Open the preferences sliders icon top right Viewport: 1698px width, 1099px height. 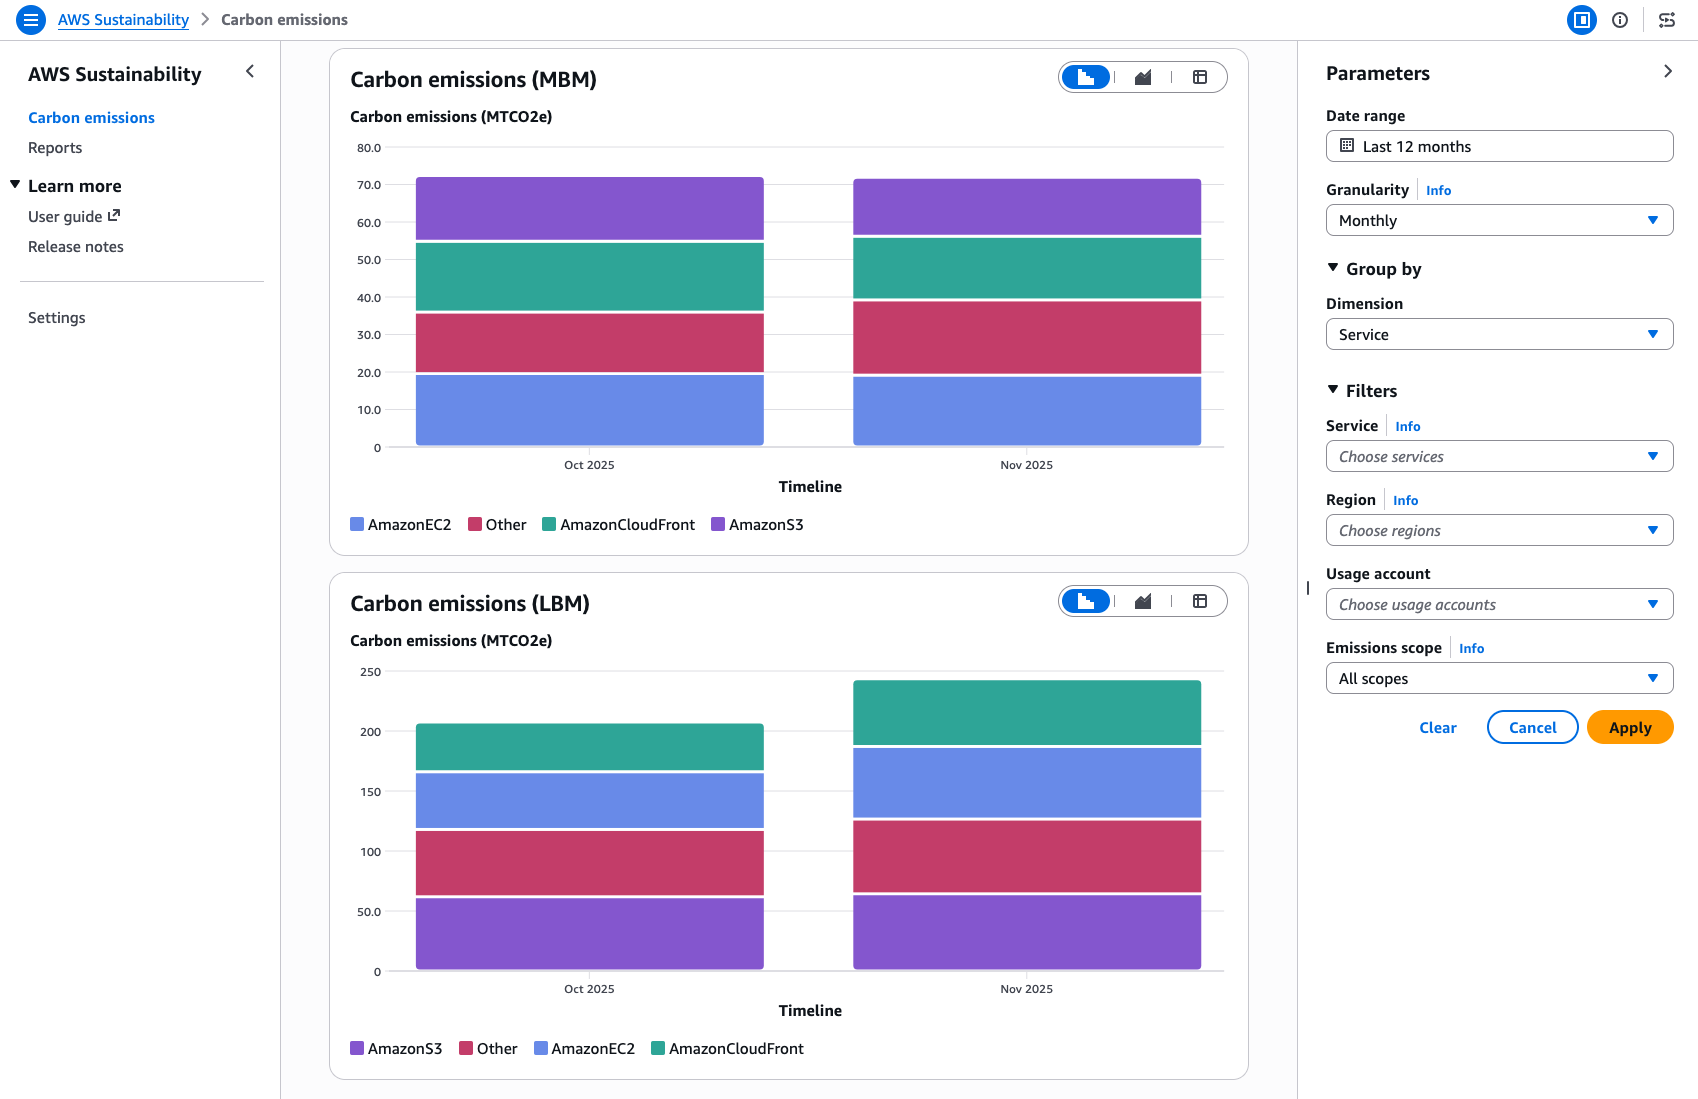pyautogui.click(x=1667, y=20)
